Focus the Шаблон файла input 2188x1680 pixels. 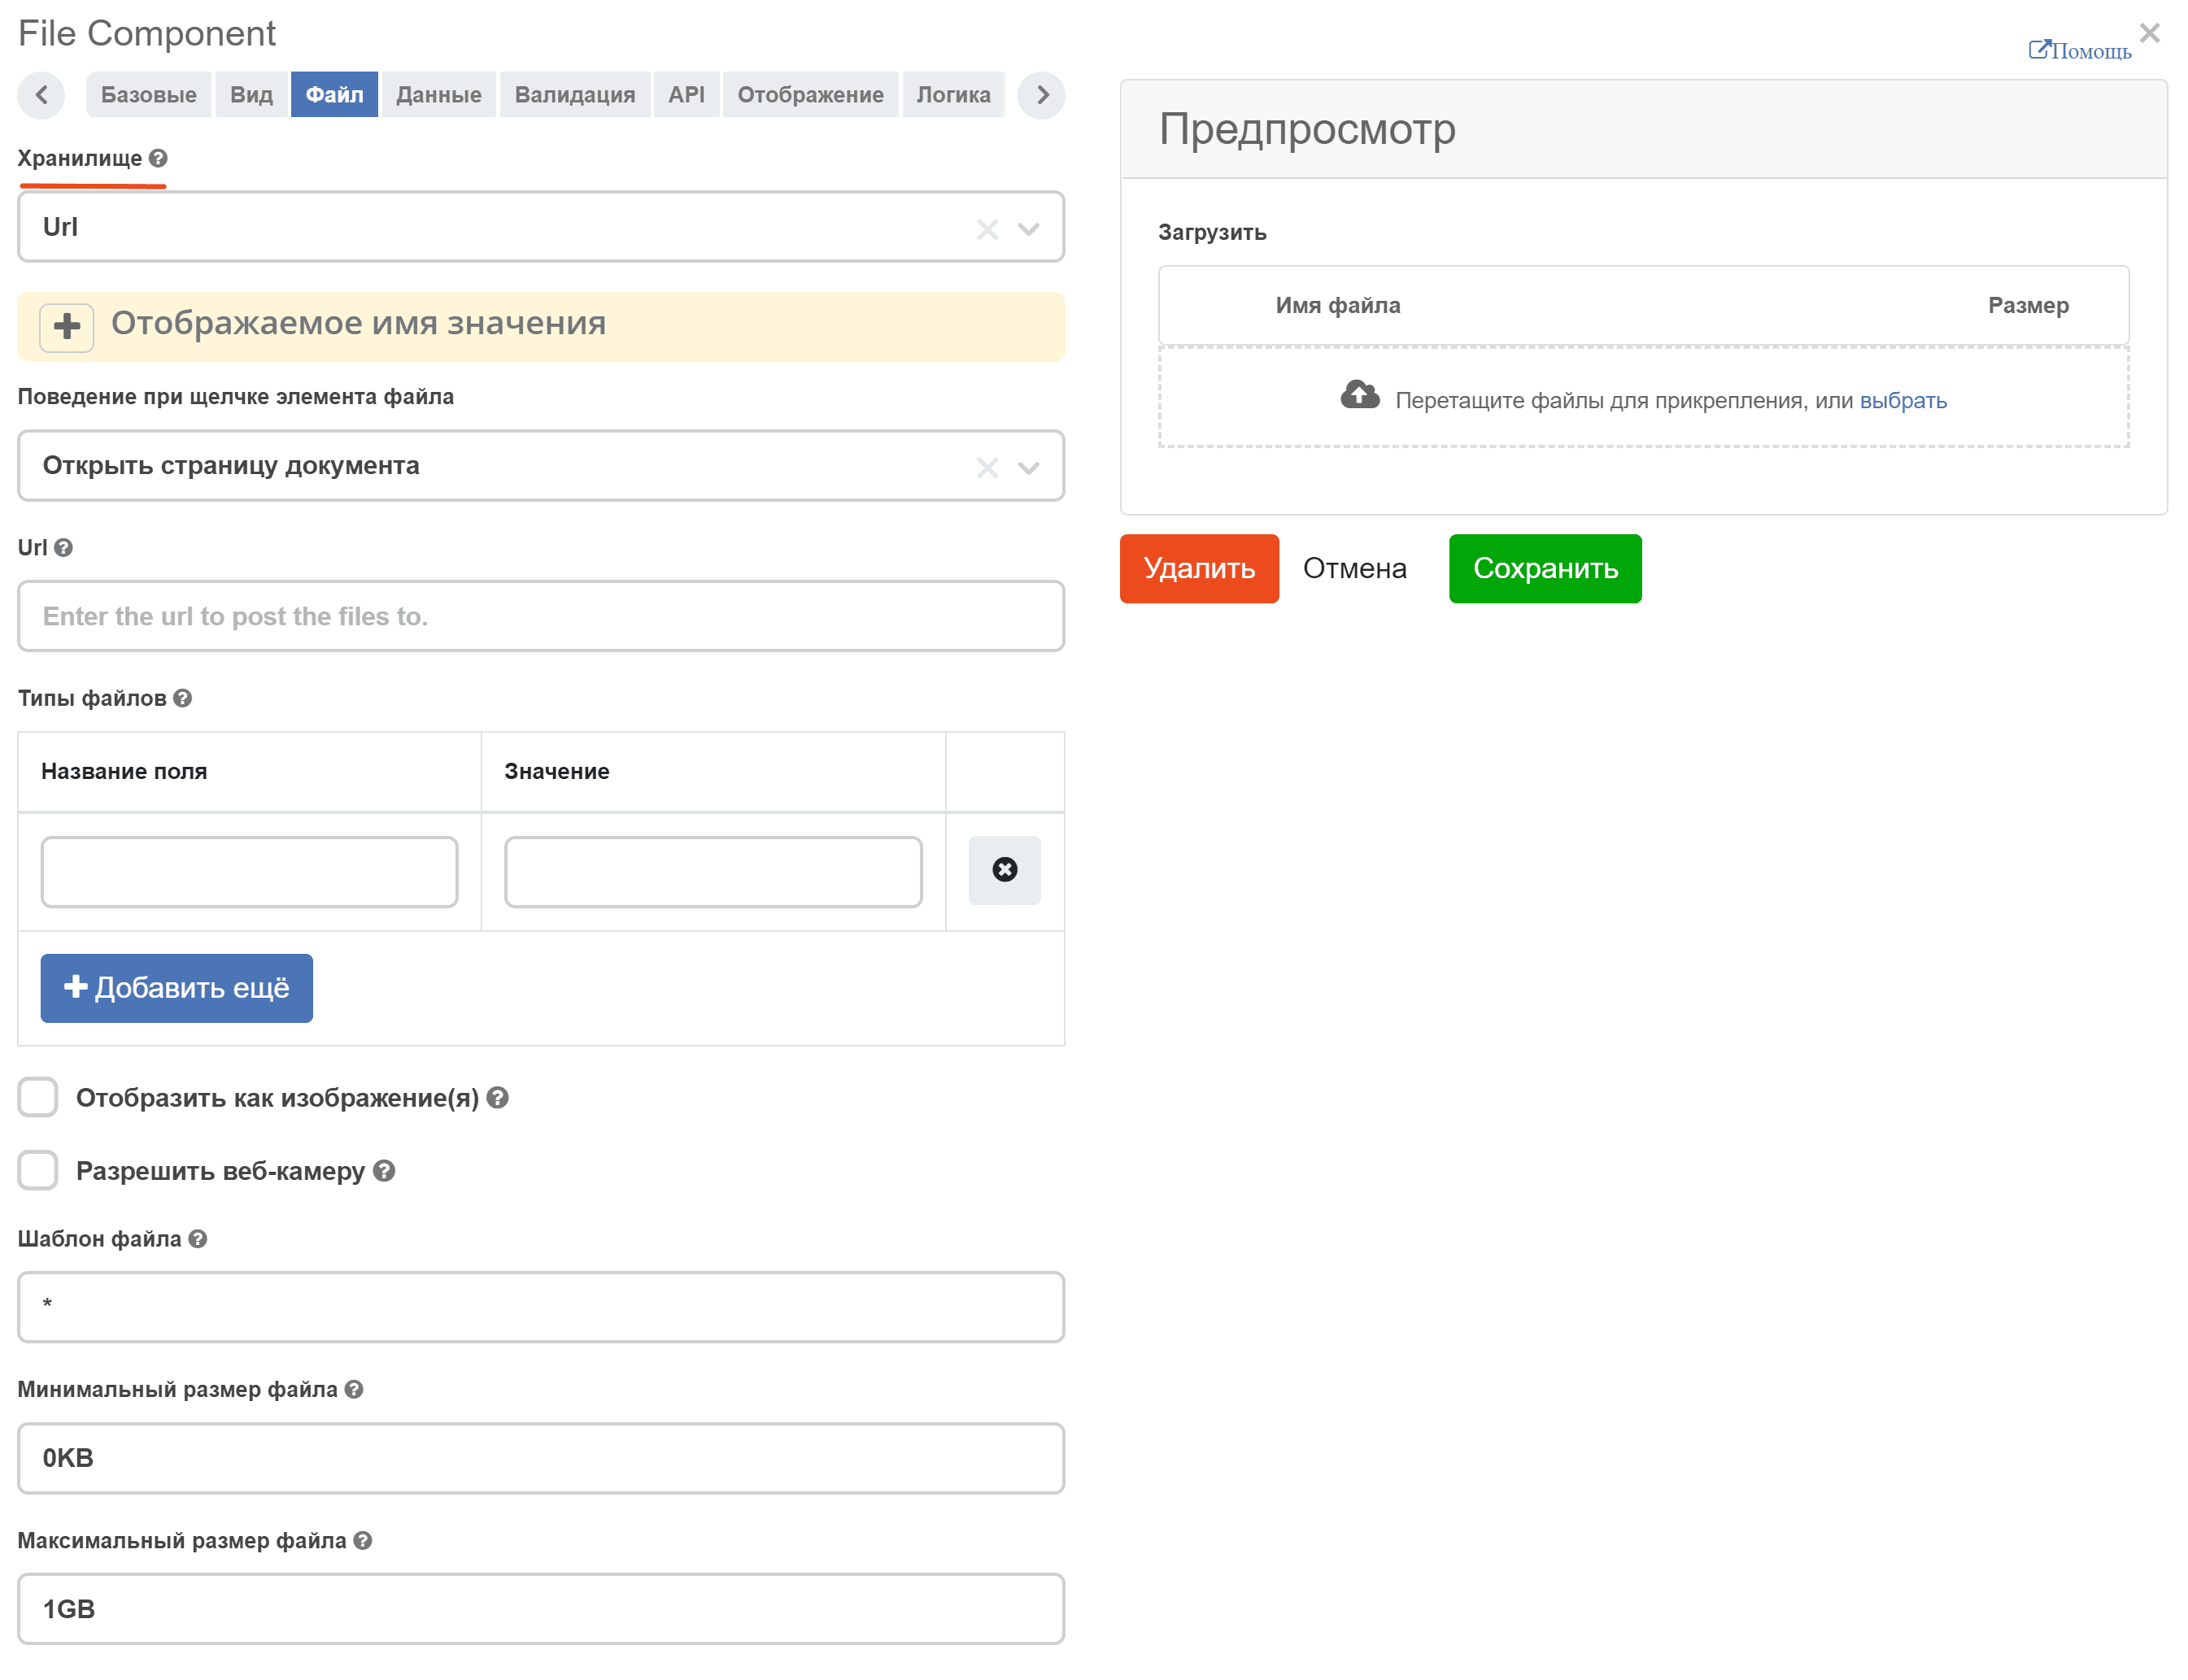point(541,1307)
